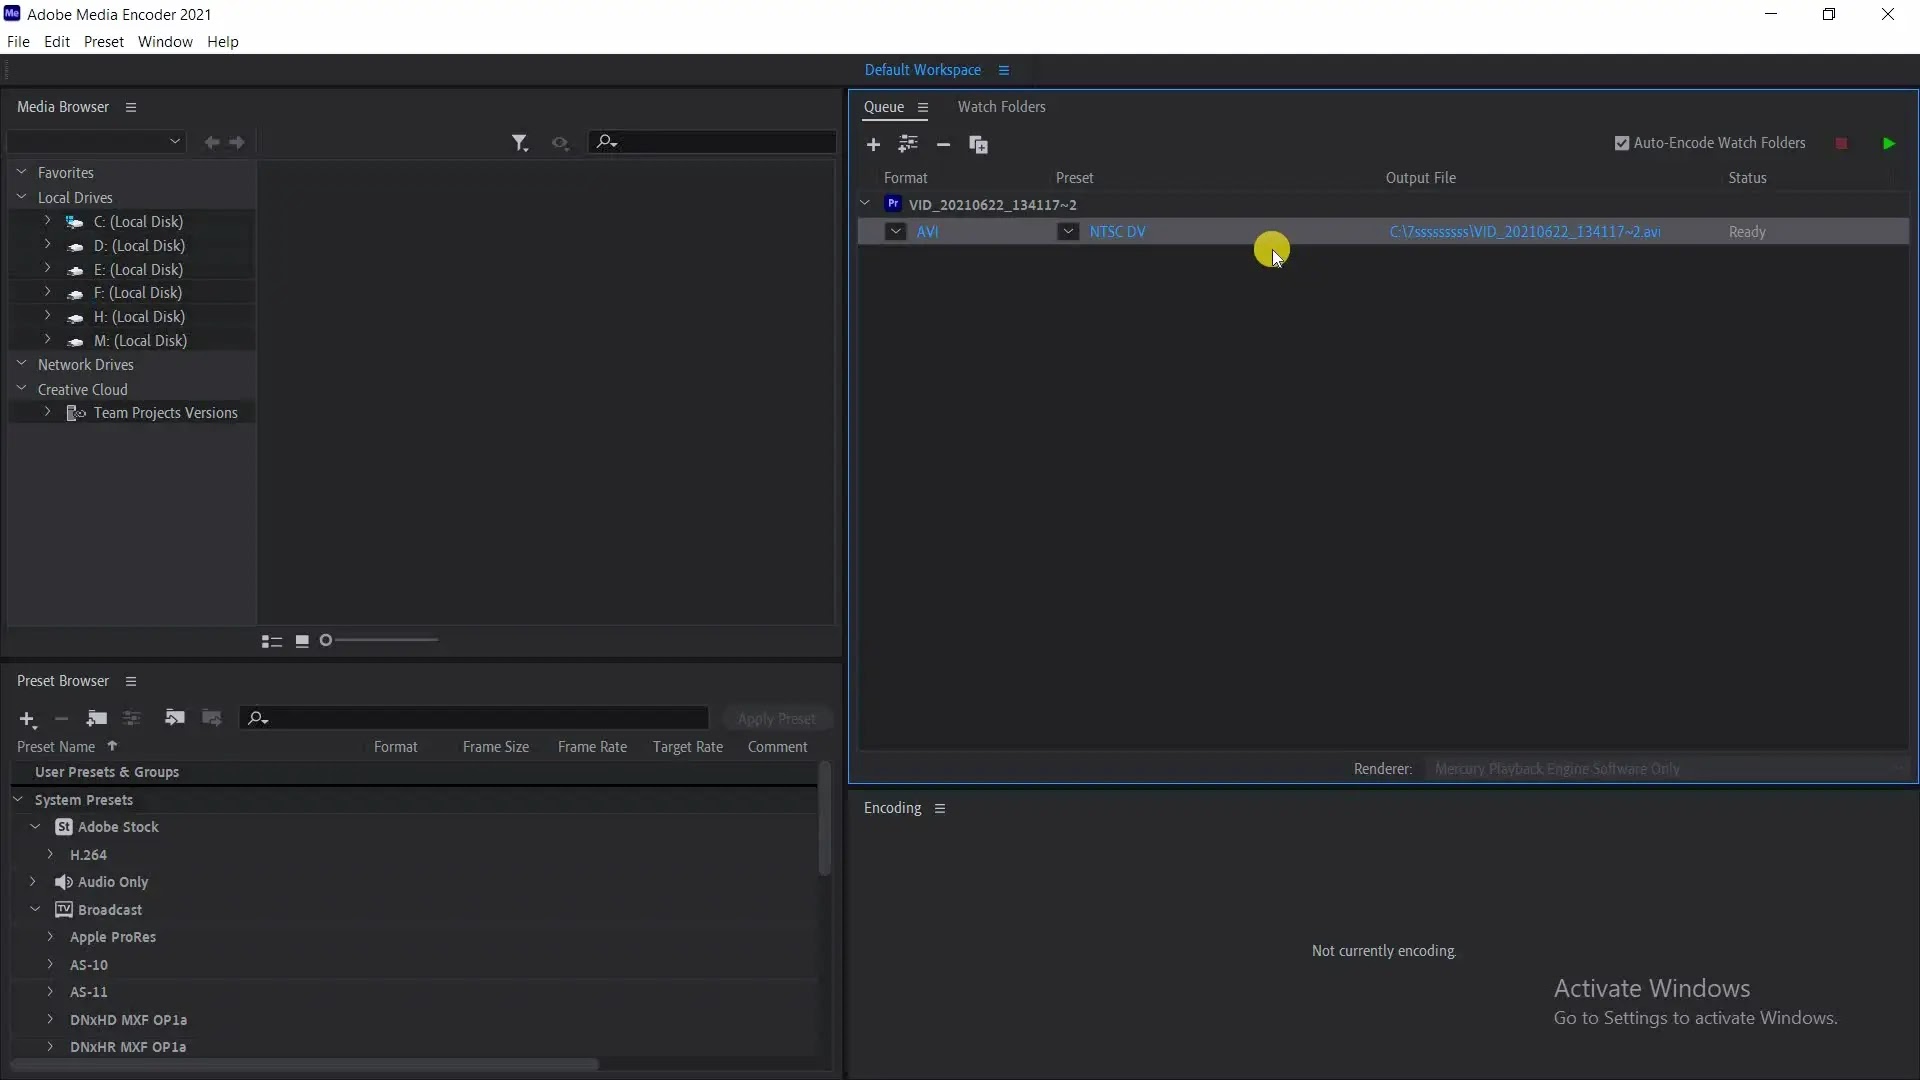Click the Add Source plus icon in Queue

[x=873, y=145]
